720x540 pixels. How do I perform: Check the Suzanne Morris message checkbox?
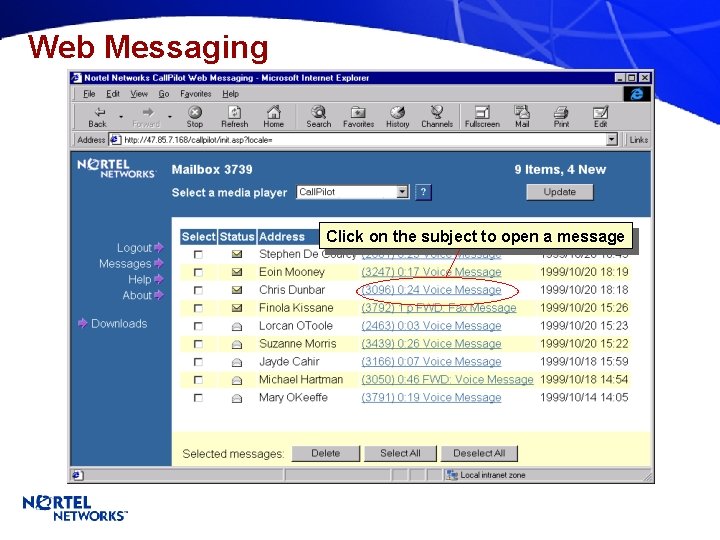point(198,344)
